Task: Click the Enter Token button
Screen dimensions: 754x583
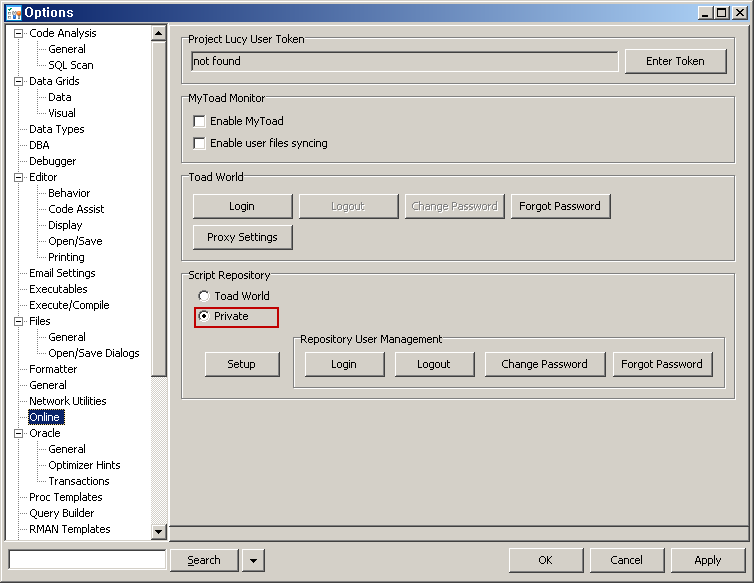Action: 675,61
